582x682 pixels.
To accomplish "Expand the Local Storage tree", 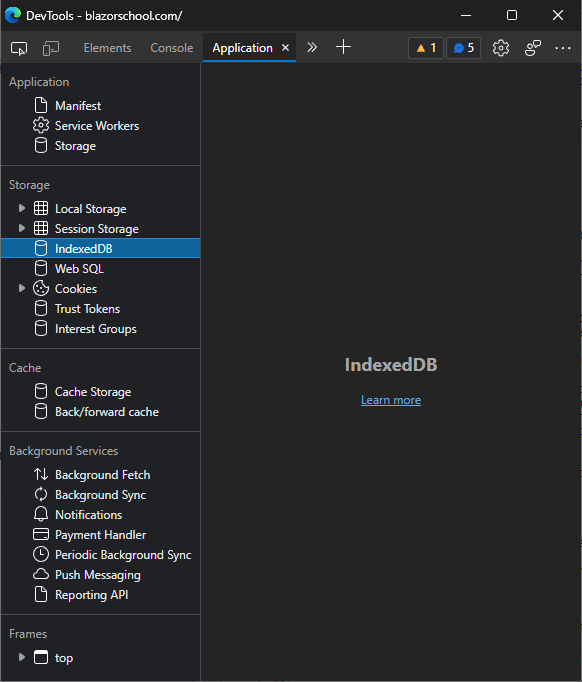I will (21, 208).
